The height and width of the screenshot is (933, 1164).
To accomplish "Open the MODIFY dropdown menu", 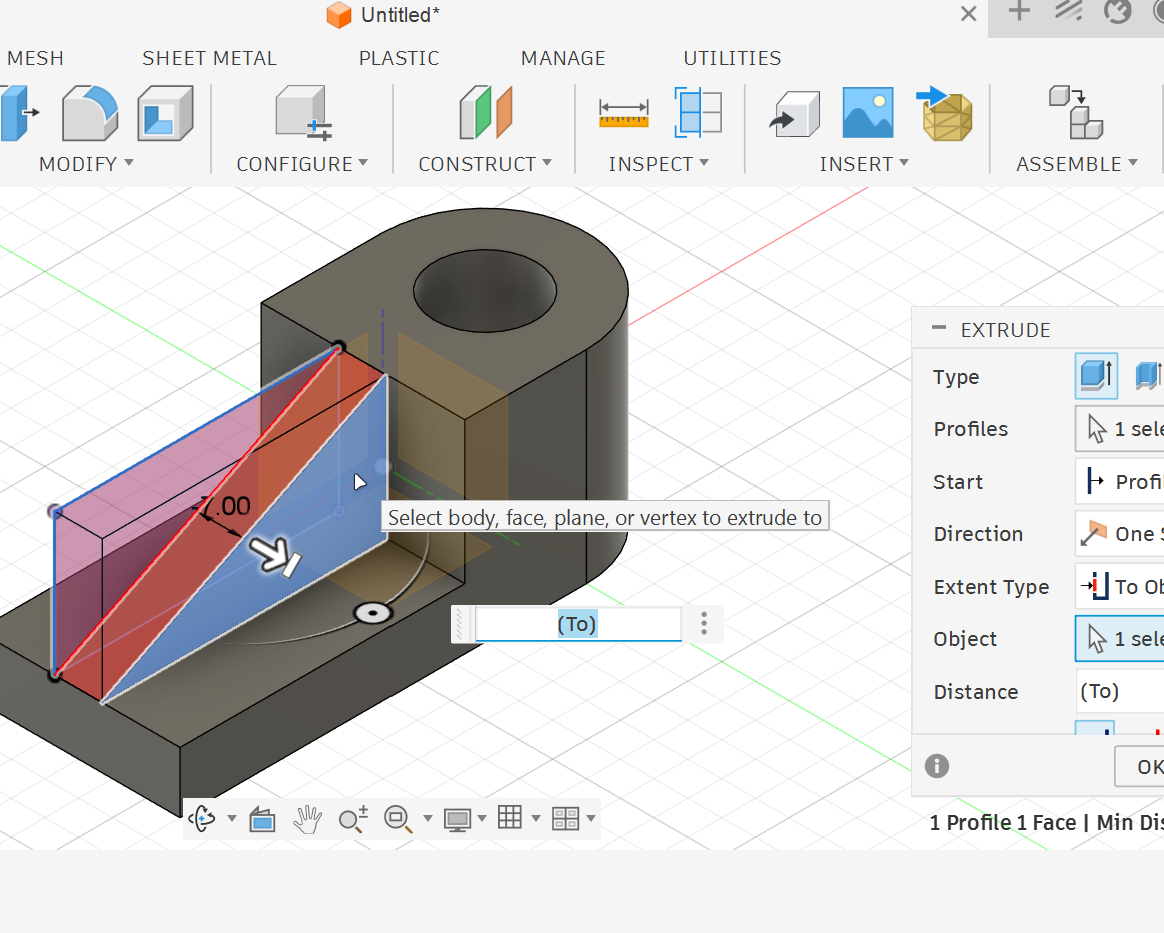I will point(86,164).
